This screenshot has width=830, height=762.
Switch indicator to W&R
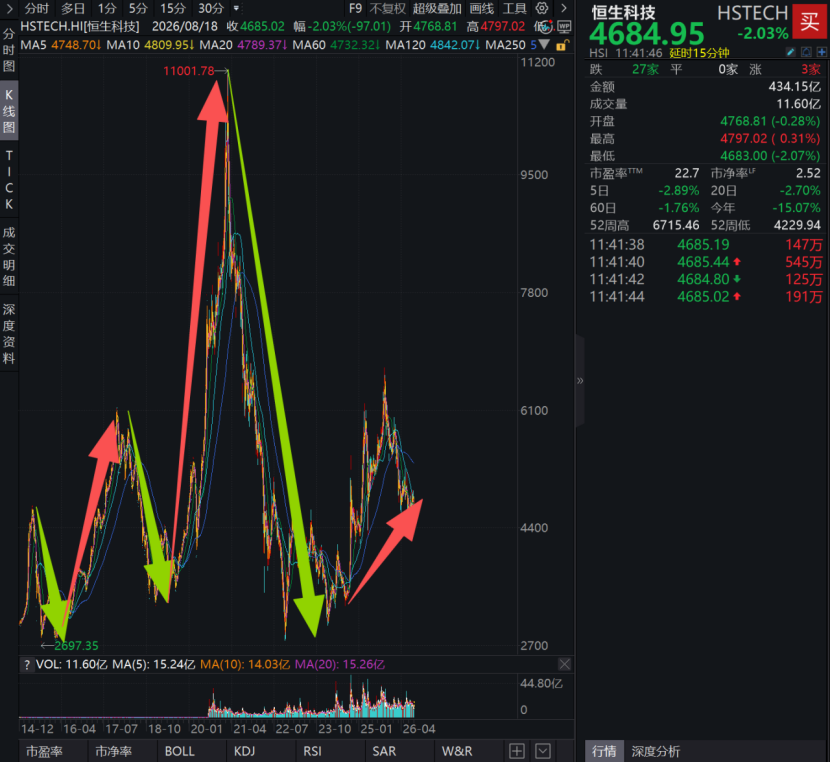457,751
